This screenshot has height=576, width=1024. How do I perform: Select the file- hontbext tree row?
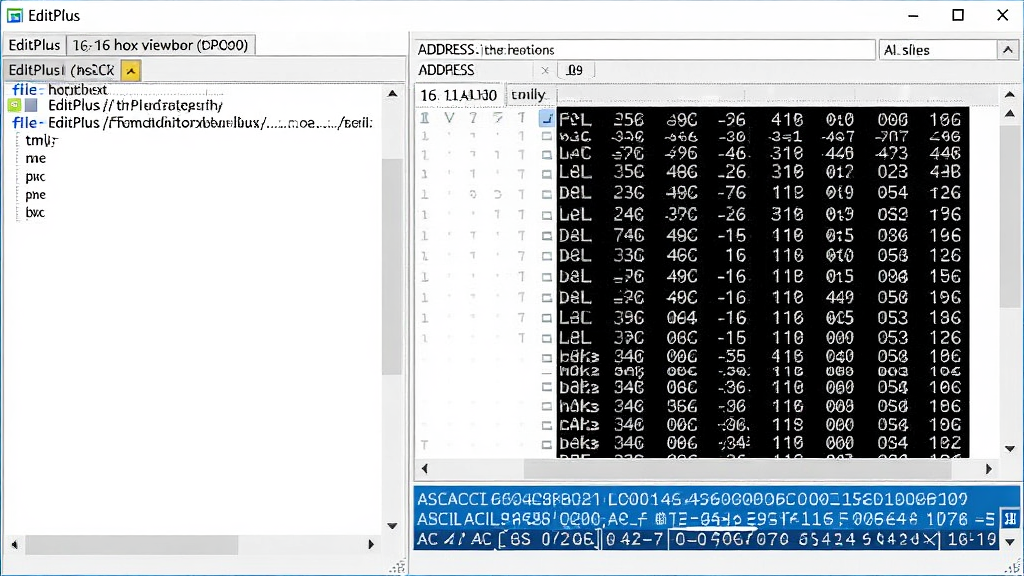point(59,89)
